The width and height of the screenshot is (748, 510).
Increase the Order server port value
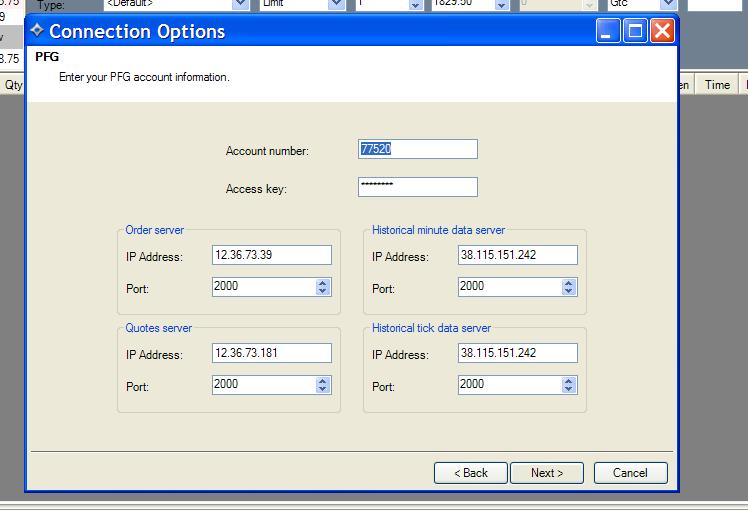[x=323, y=282]
